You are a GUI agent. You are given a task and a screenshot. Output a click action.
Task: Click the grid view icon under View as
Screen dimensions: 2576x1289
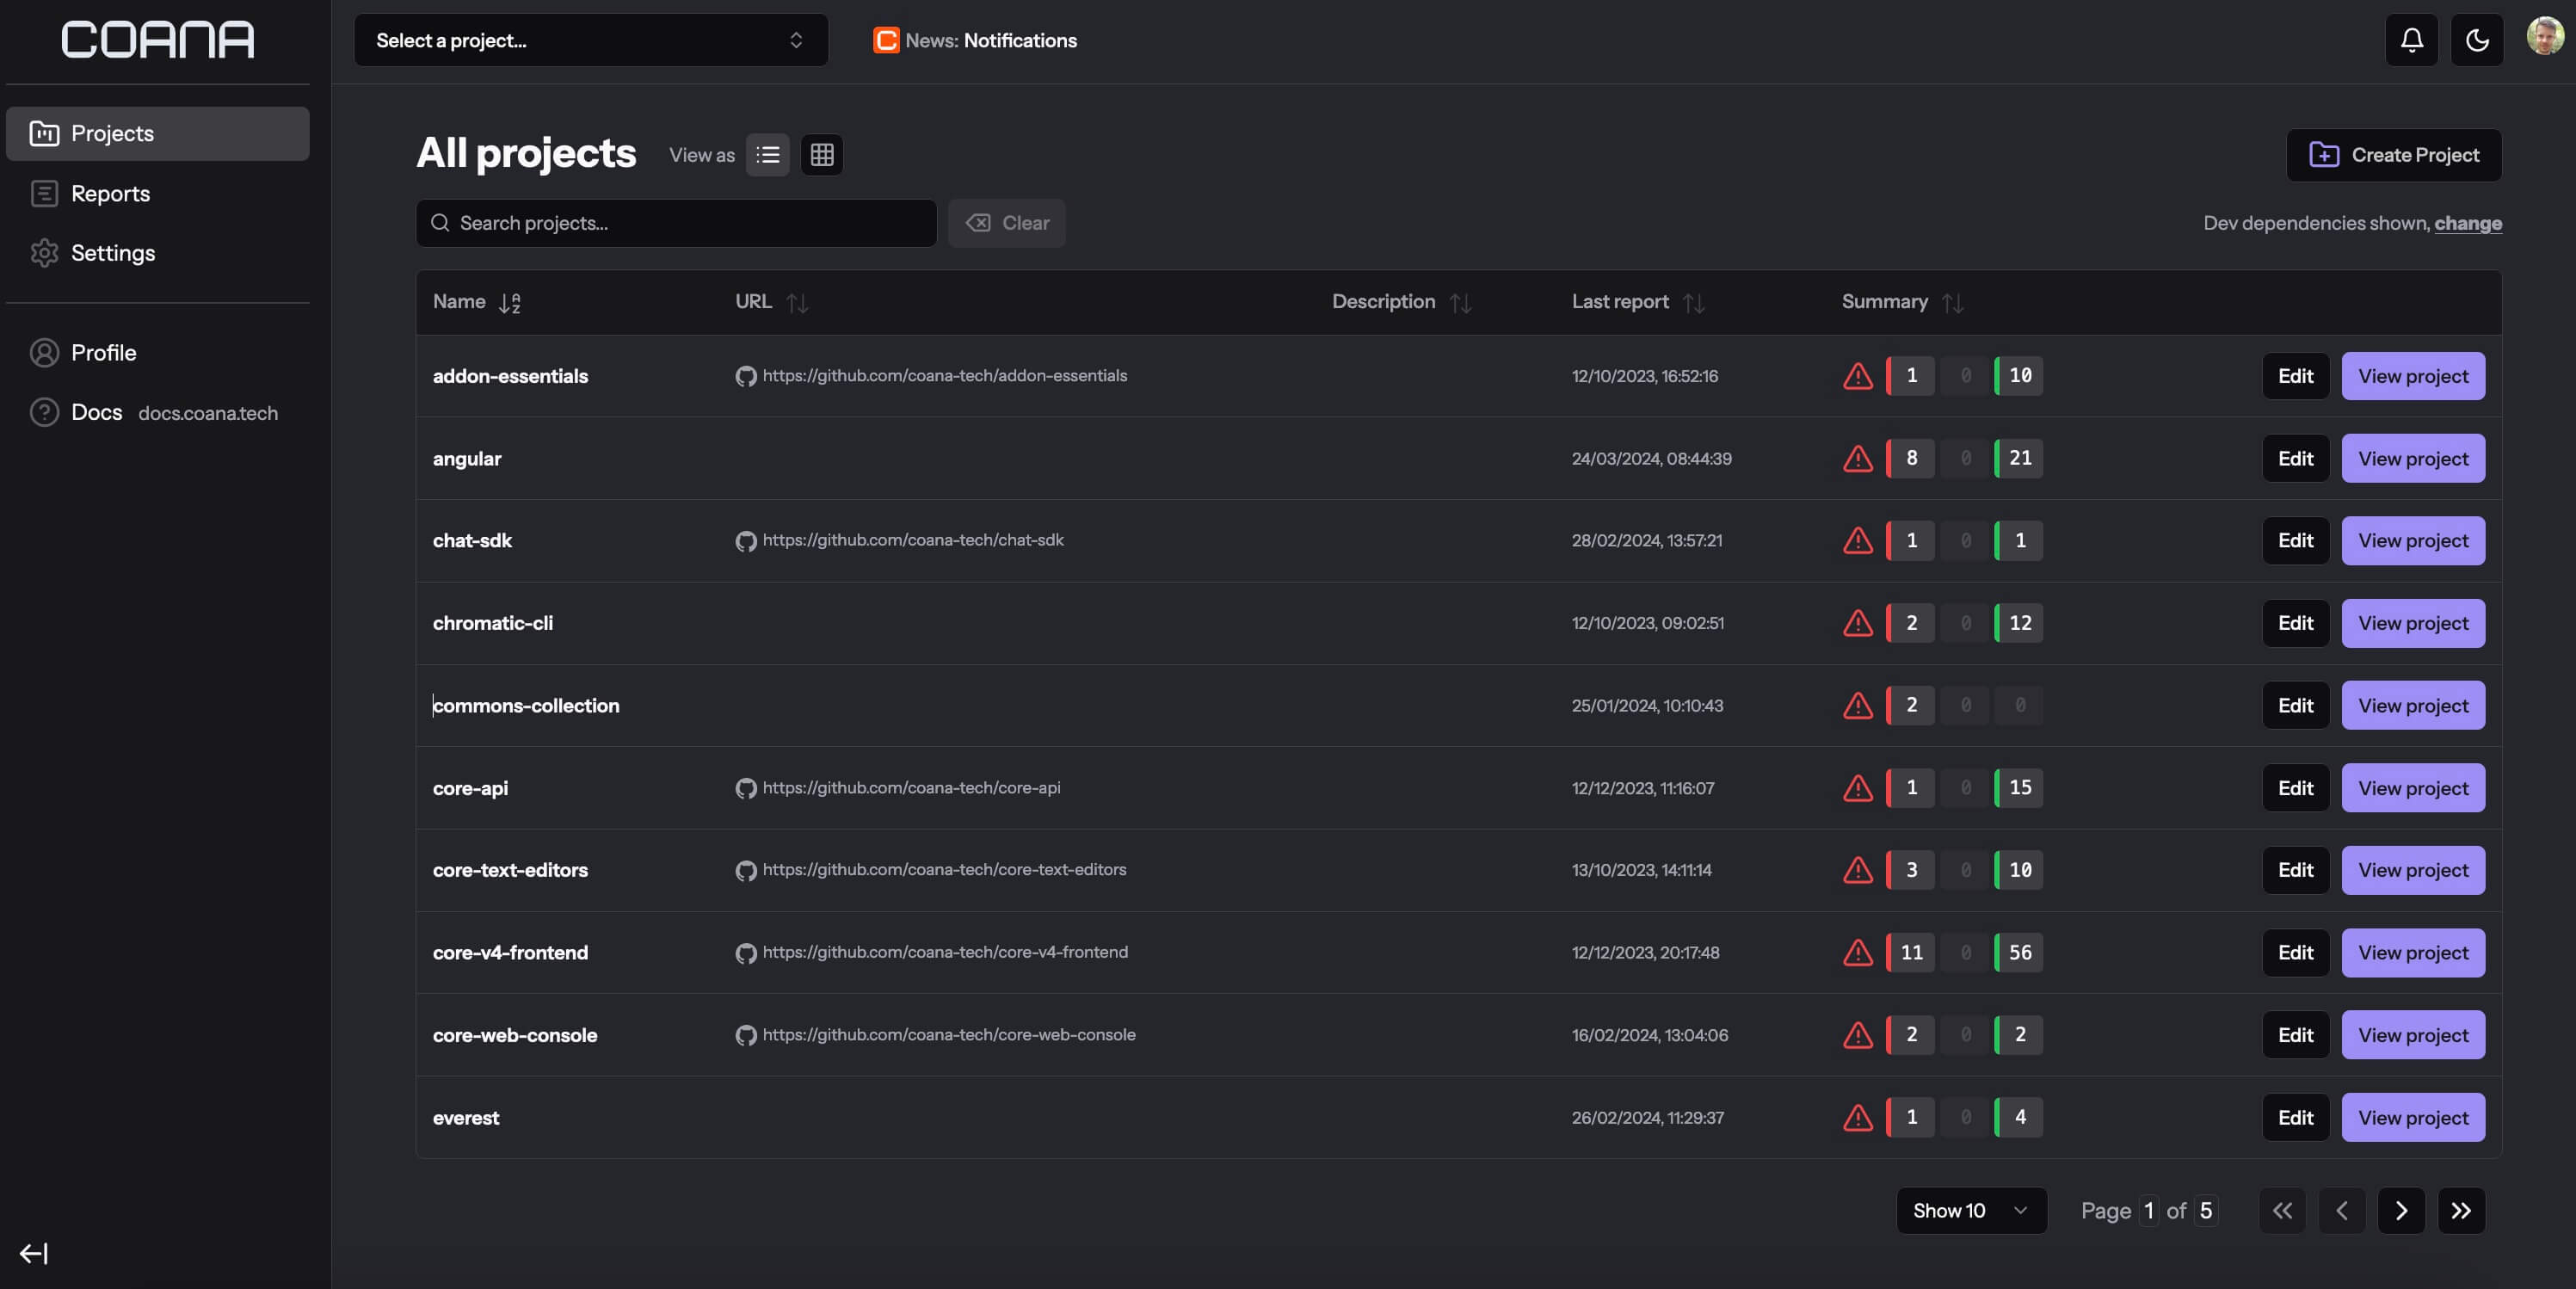[822, 155]
